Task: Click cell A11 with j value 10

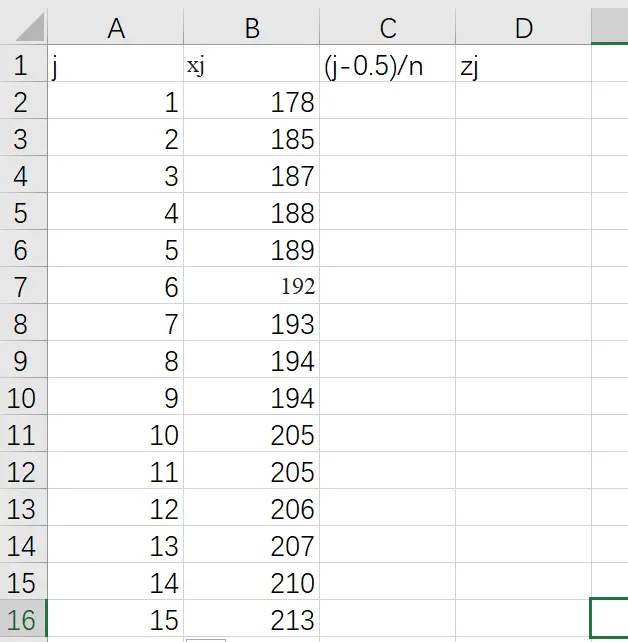Action: [115, 433]
